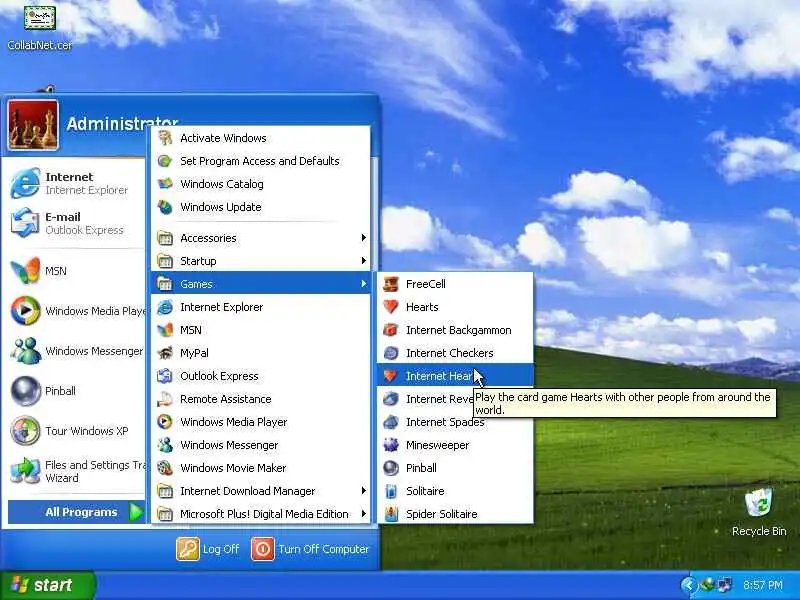Start Spider Solitaire
Viewport: 800px width, 600px height.
[x=455, y=514]
